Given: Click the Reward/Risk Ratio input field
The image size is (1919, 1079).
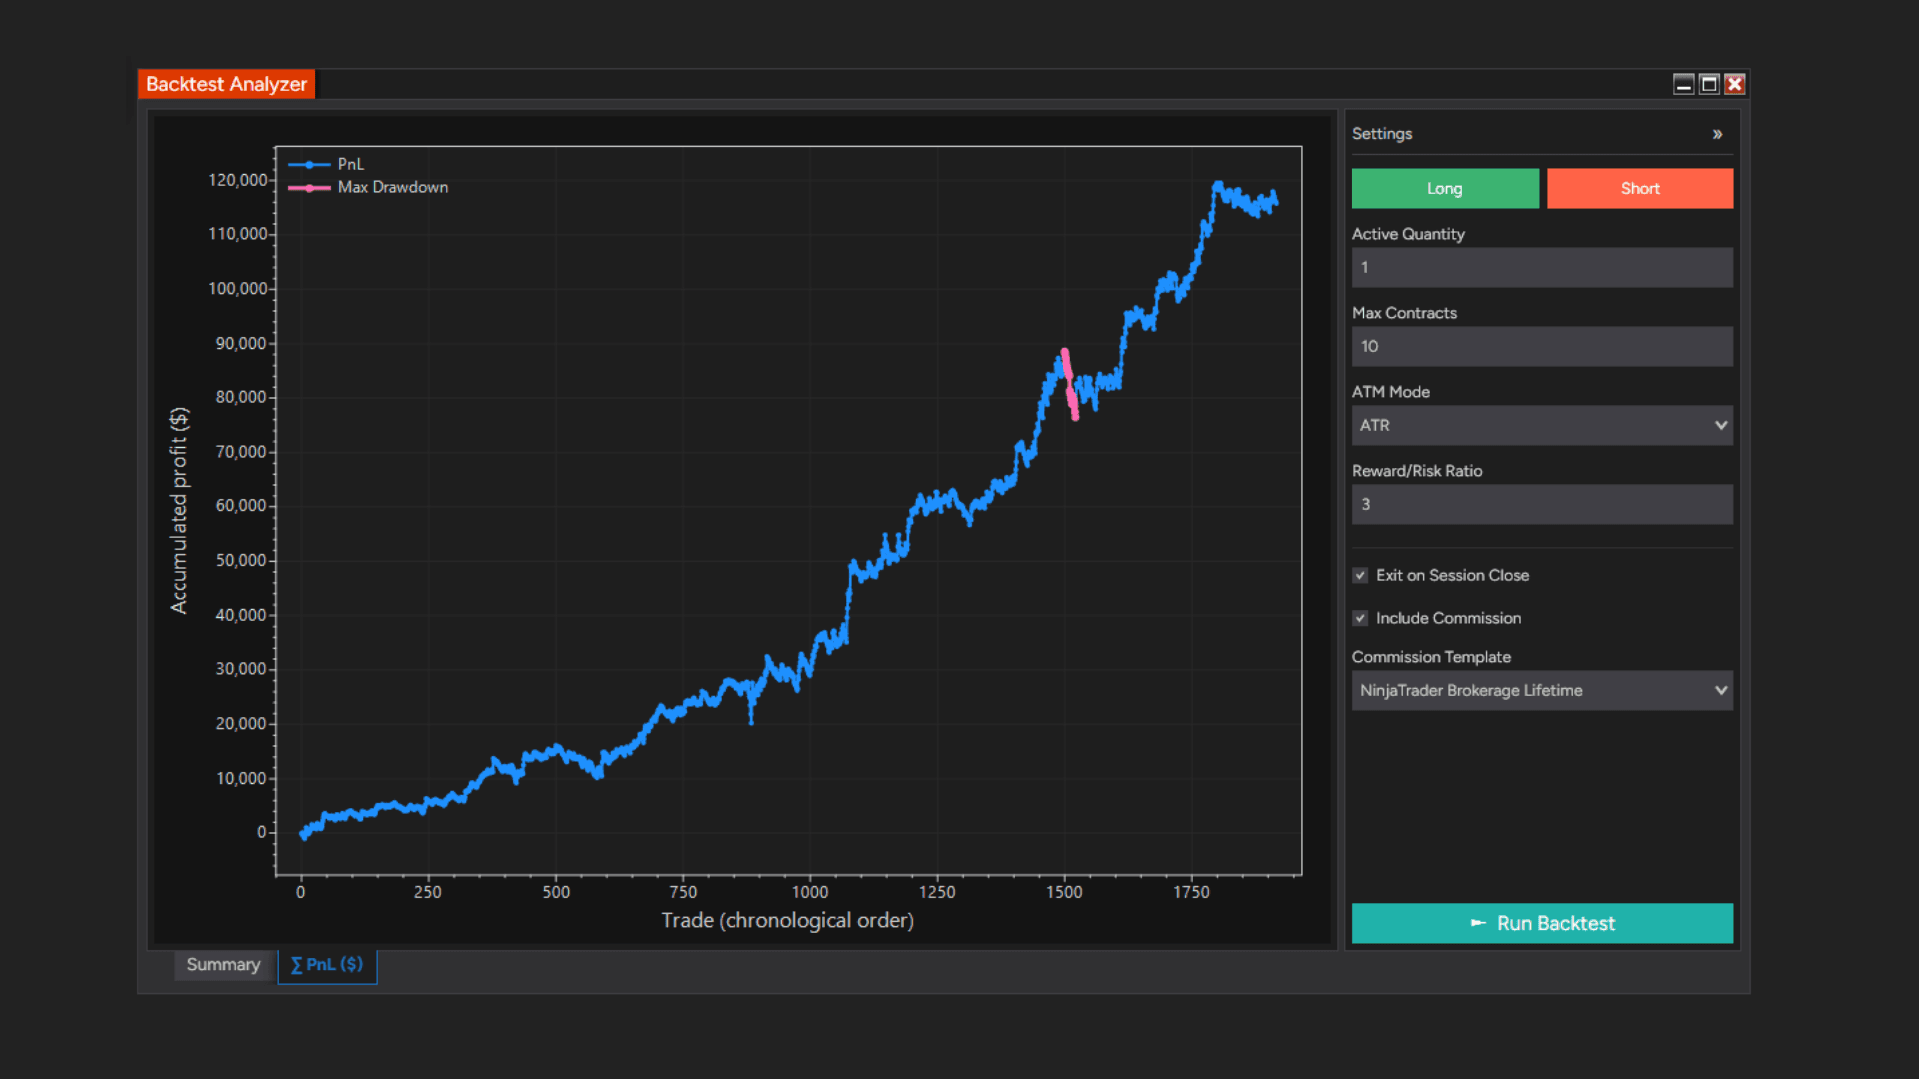Looking at the screenshot, I should point(1542,504).
